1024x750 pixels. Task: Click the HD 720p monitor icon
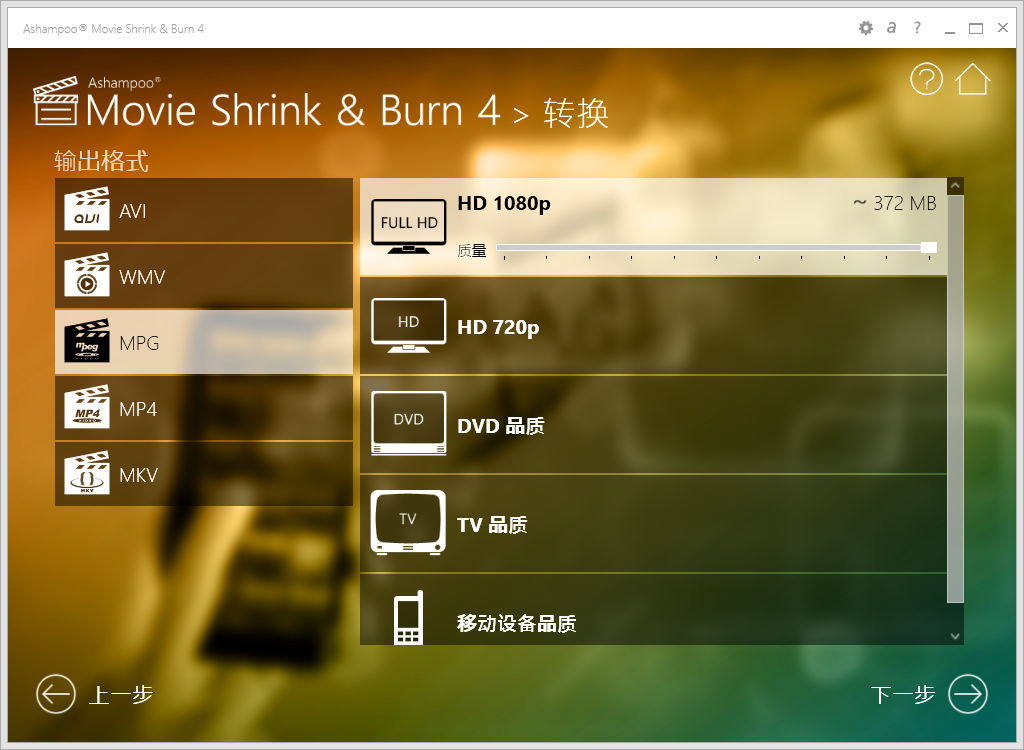tap(408, 326)
